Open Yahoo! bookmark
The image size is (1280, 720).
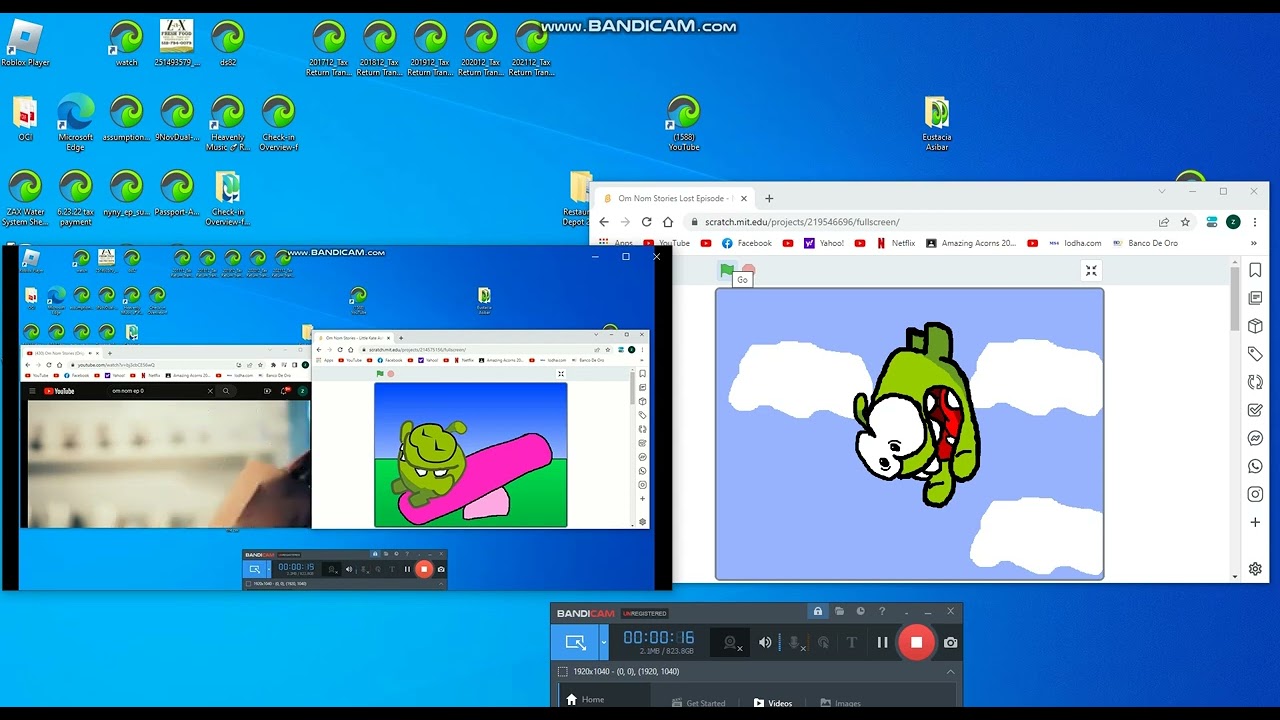[824, 243]
